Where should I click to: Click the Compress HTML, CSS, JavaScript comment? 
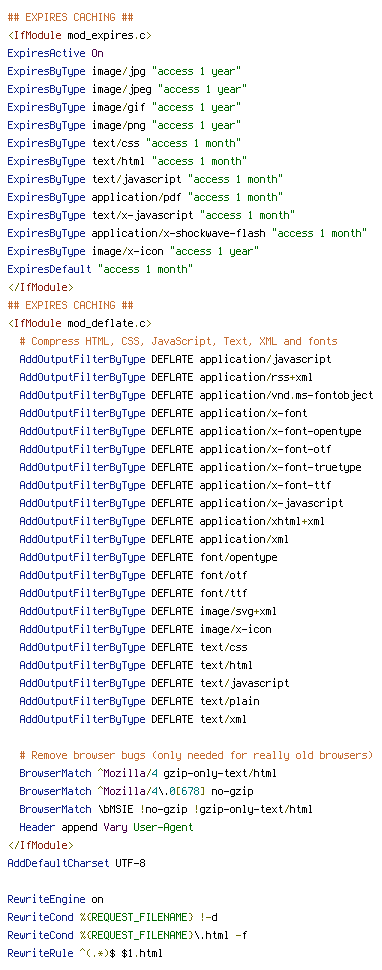pyautogui.click(x=179, y=341)
